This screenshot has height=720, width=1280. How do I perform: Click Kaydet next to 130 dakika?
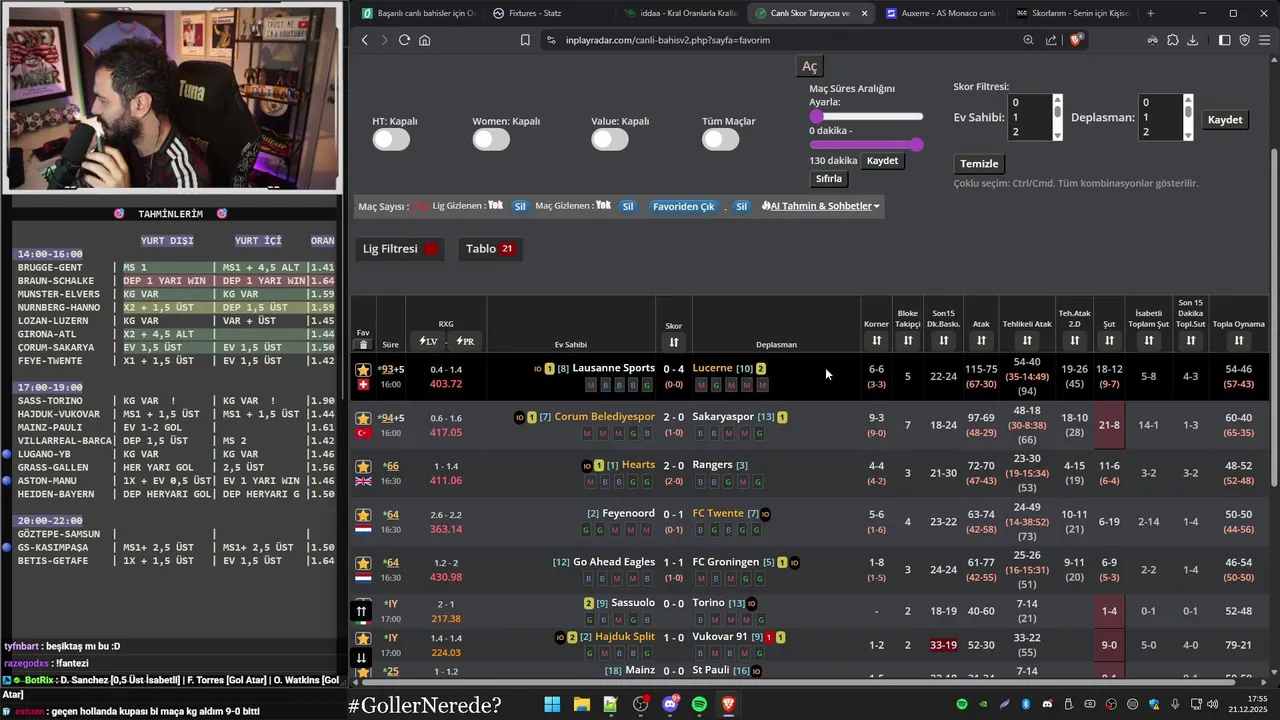(x=882, y=161)
